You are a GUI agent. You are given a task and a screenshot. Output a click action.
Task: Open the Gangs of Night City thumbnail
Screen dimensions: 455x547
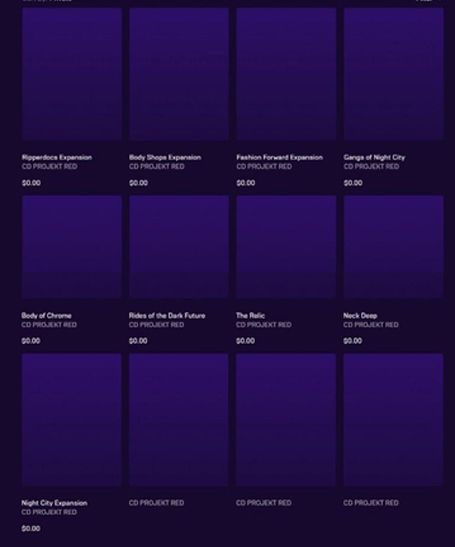[394, 74]
